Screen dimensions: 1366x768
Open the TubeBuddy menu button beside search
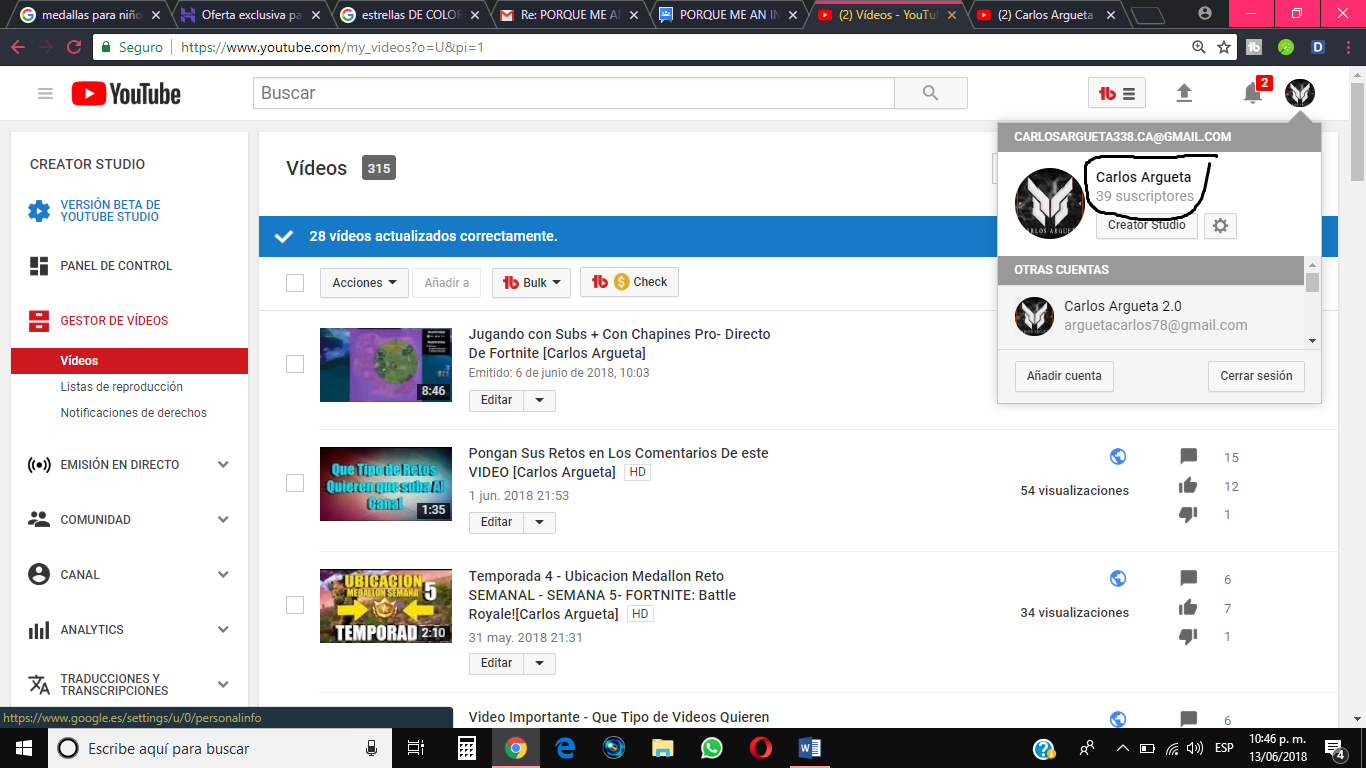pos(1117,94)
